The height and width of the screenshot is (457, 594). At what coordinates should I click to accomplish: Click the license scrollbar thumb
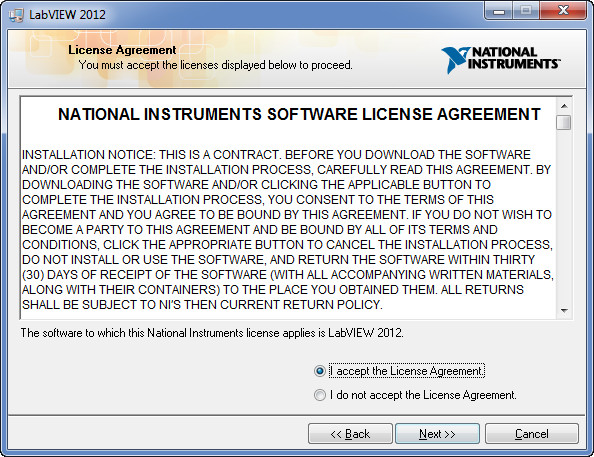[x=564, y=123]
